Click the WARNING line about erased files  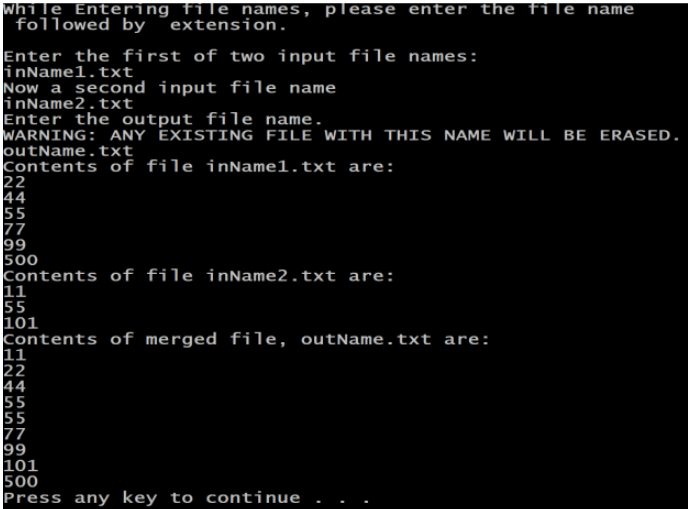[x=343, y=135]
